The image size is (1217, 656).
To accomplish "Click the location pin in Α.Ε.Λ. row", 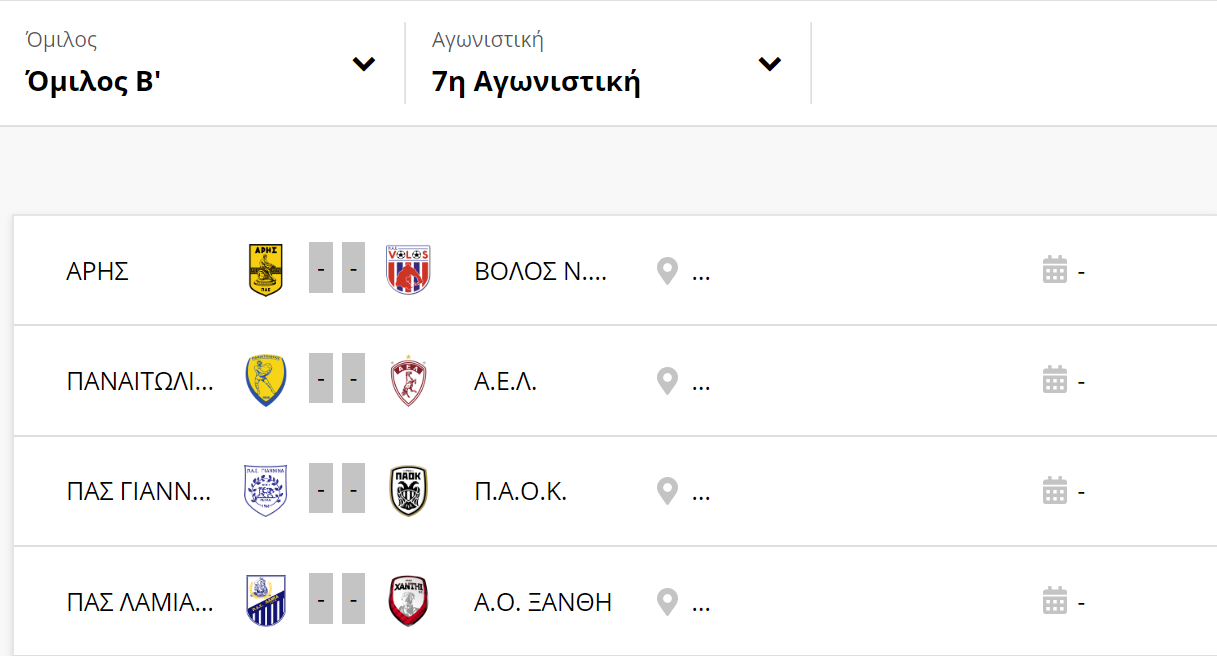I will click(x=667, y=381).
